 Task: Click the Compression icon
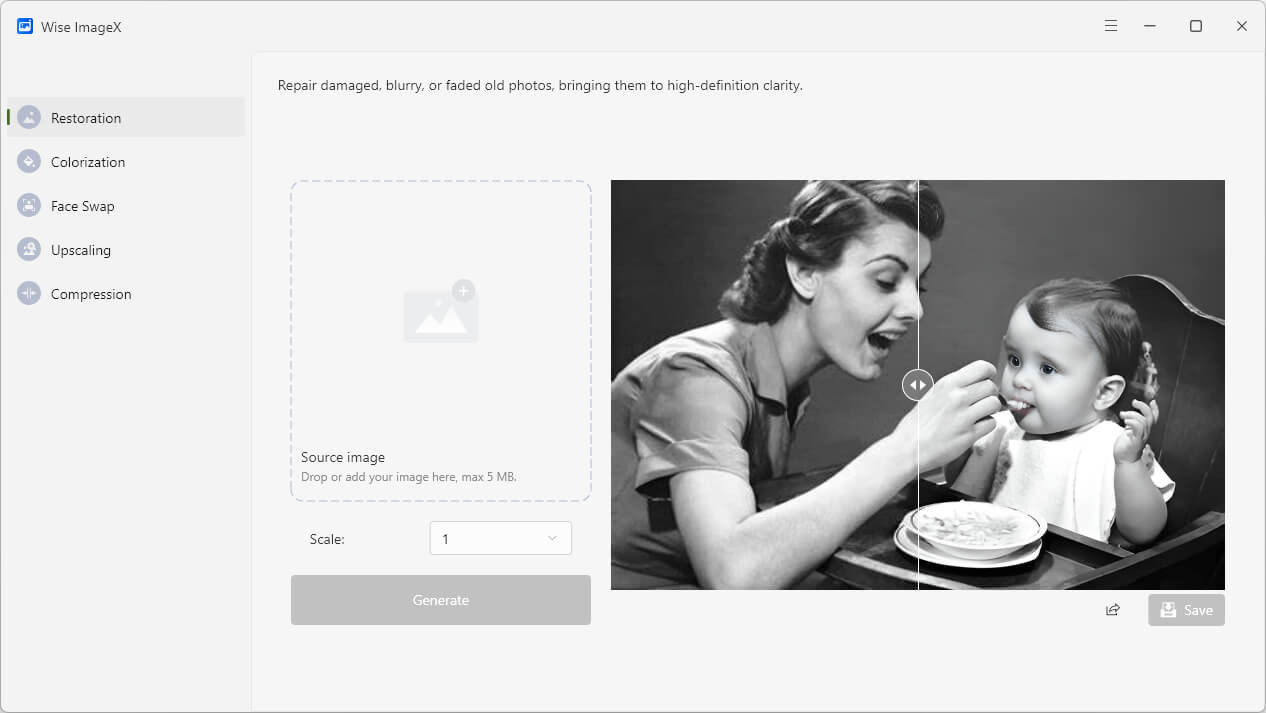(29, 293)
